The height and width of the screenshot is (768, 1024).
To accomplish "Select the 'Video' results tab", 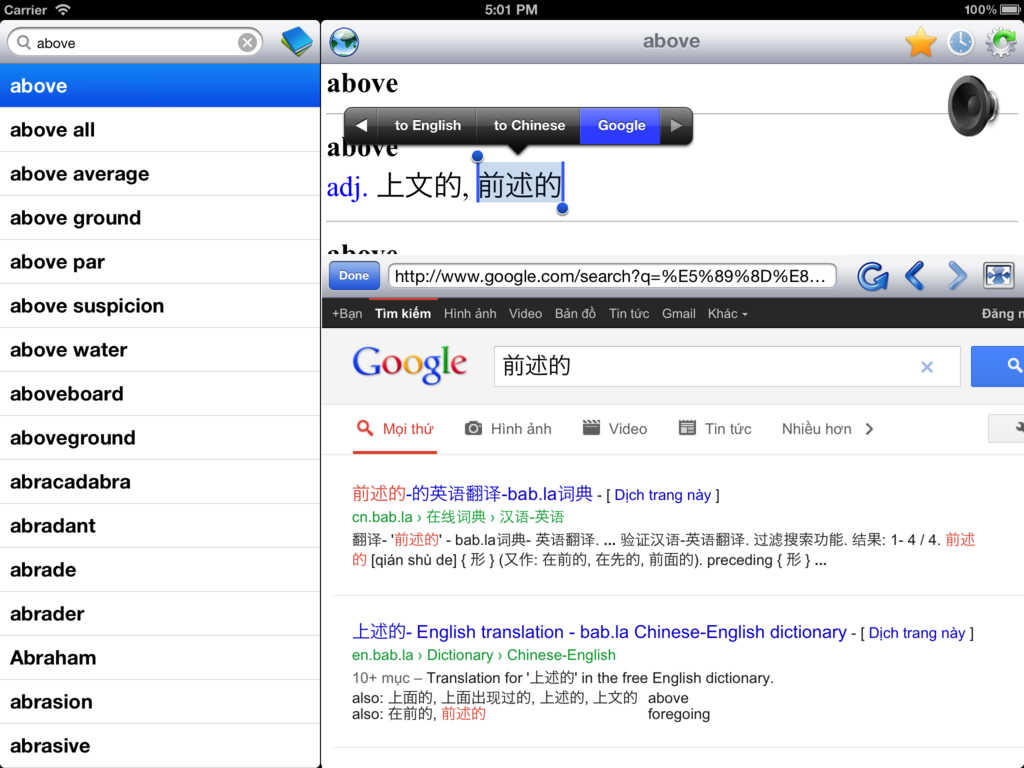I will point(615,429).
